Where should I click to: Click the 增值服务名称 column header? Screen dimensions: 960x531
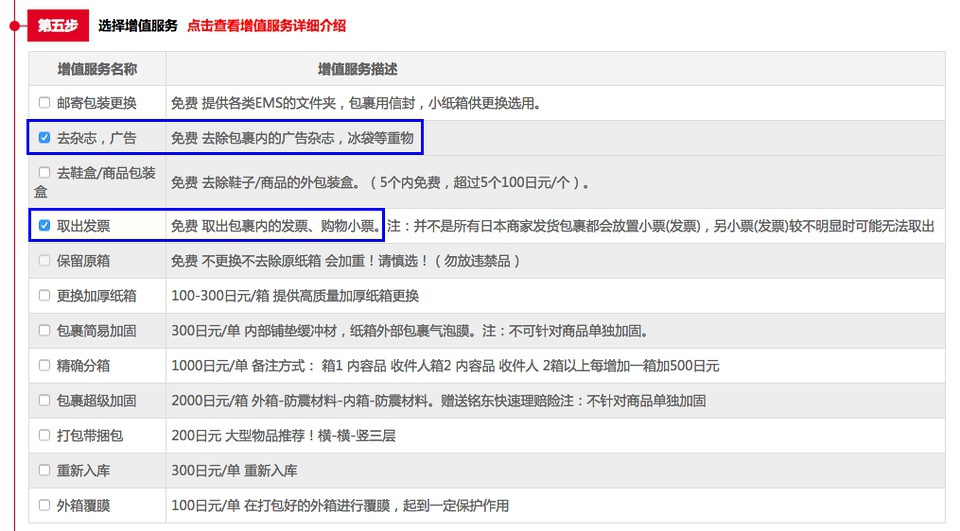tap(97, 69)
